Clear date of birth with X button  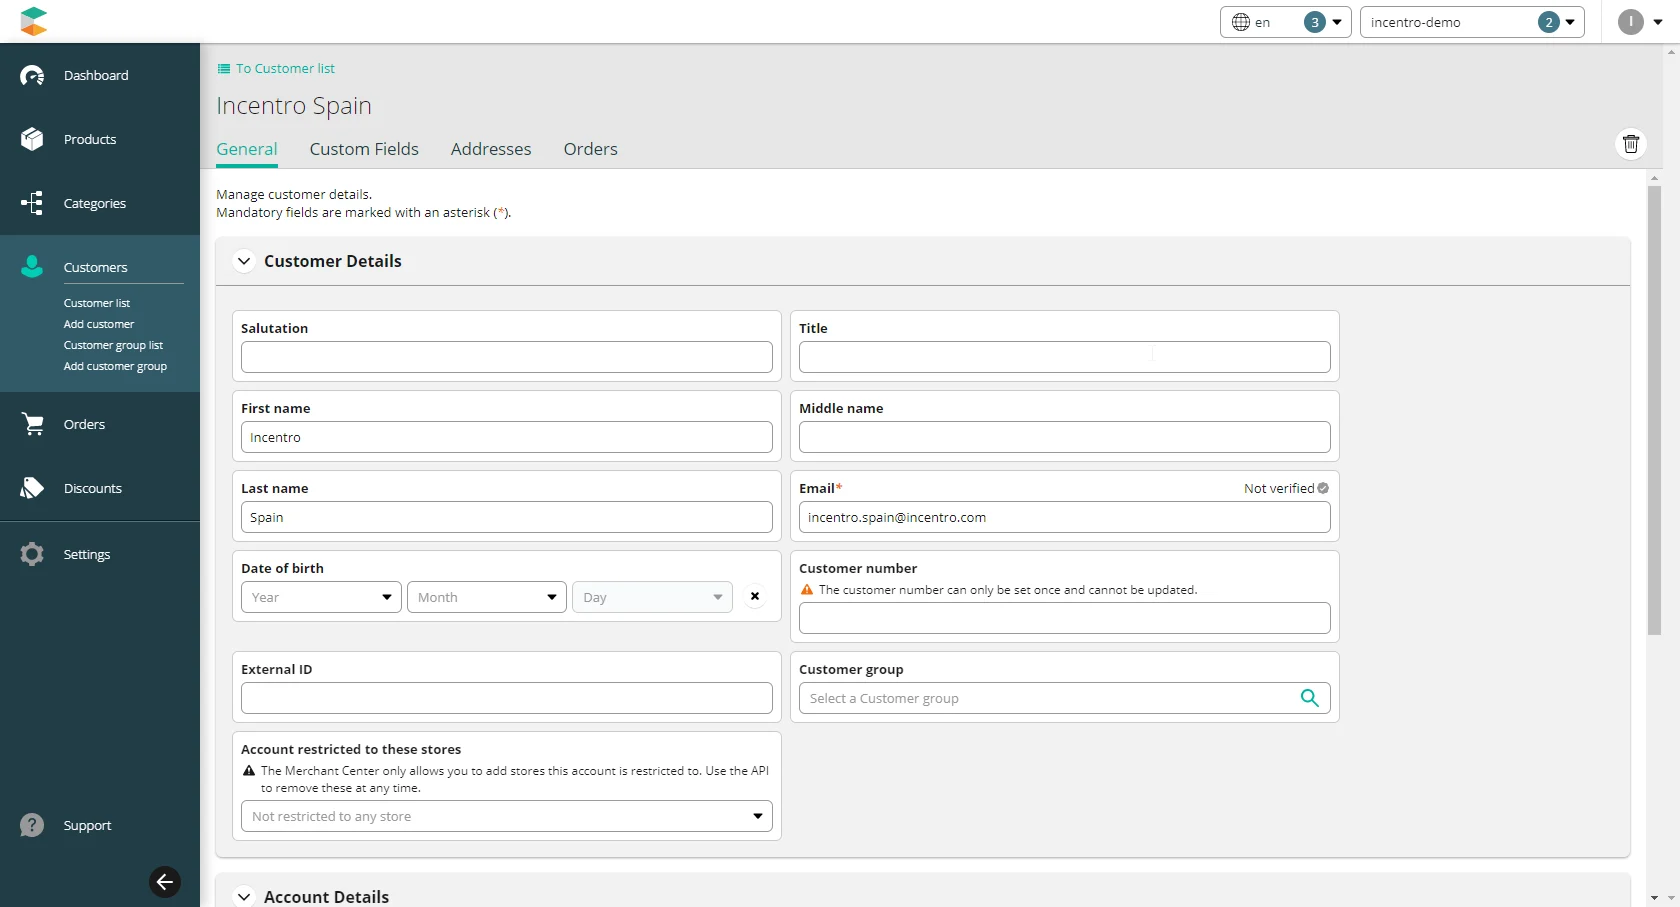755,596
